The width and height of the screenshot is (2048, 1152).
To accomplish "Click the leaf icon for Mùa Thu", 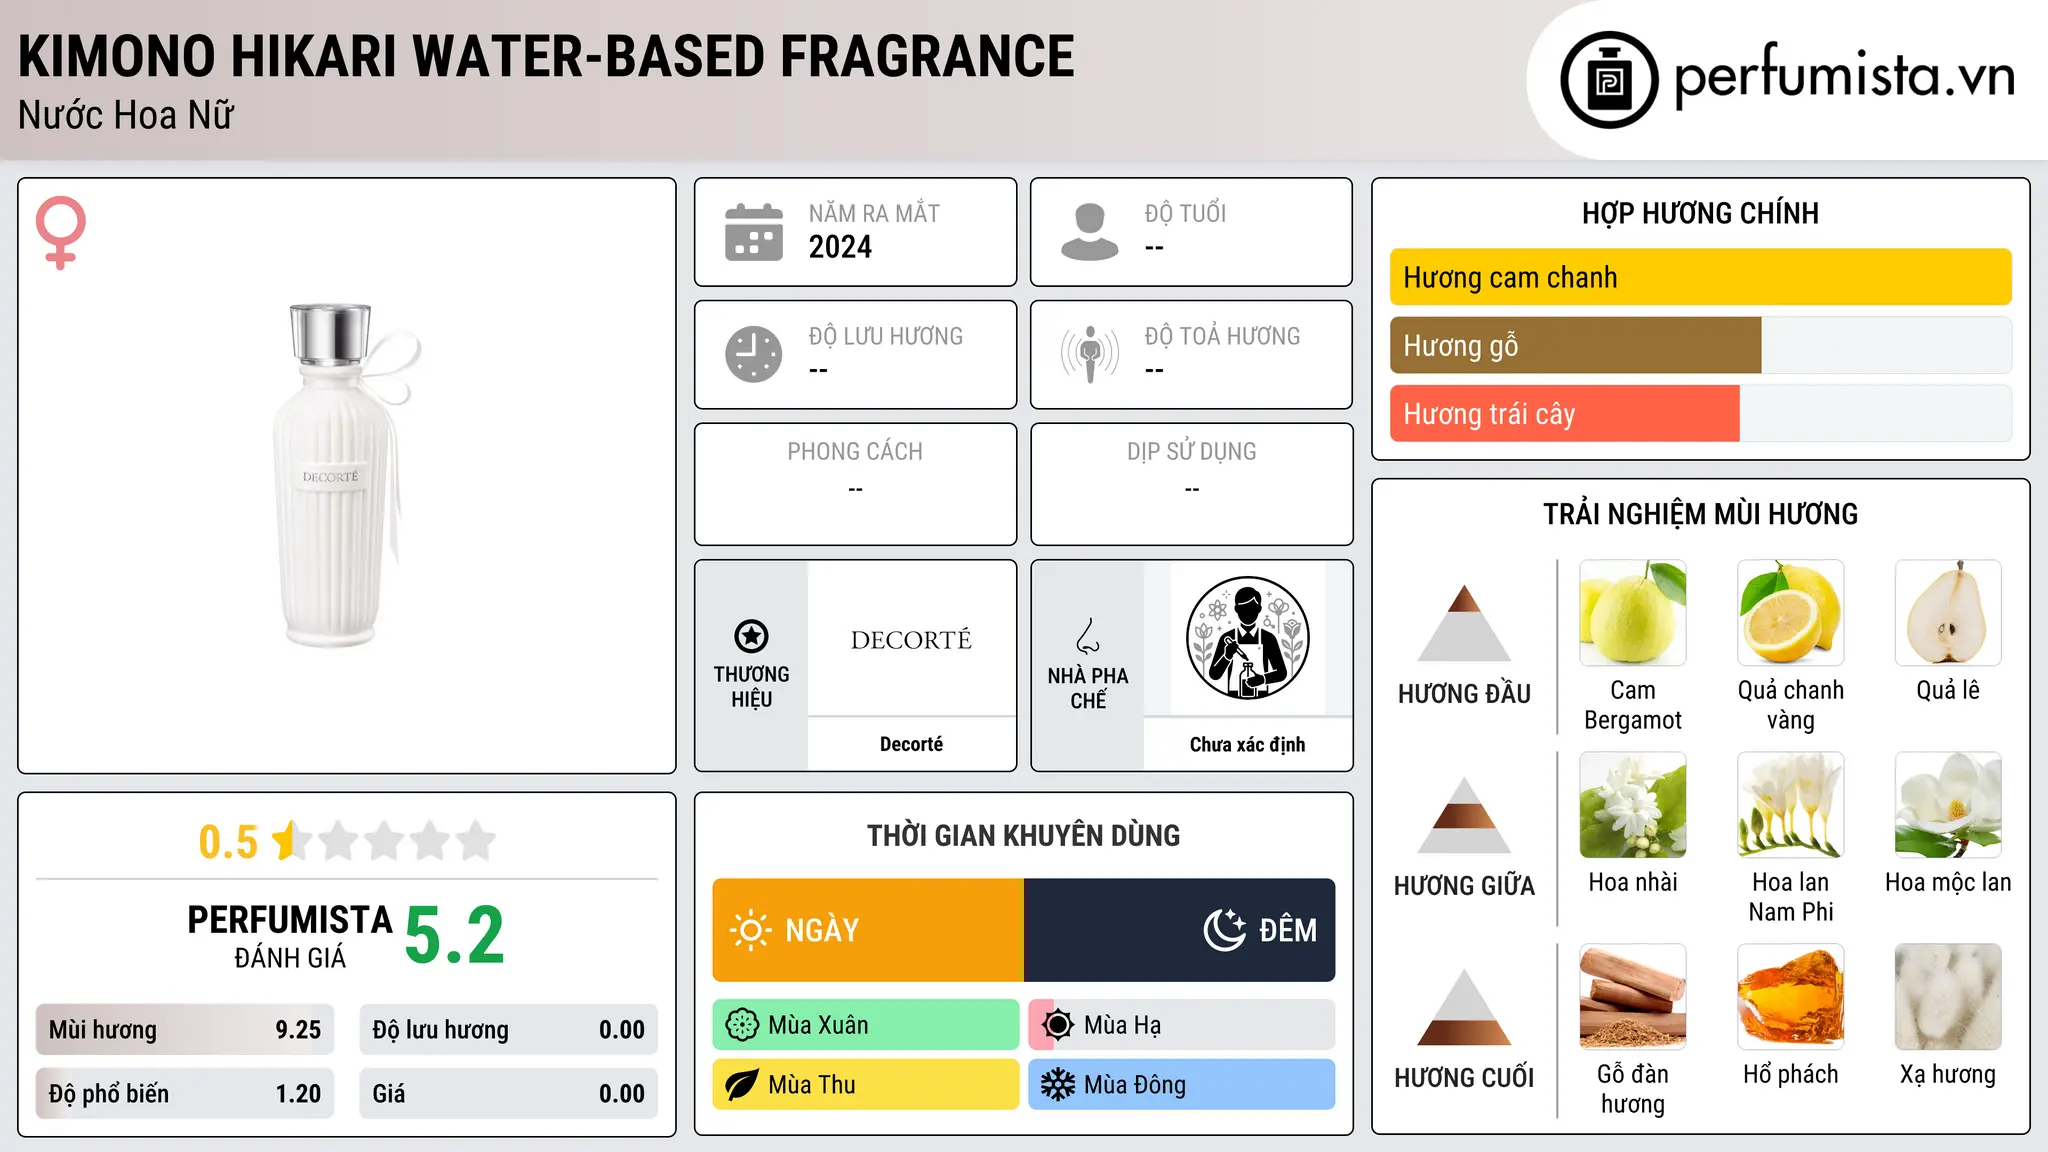I will pyautogui.click(x=742, y=1085).
